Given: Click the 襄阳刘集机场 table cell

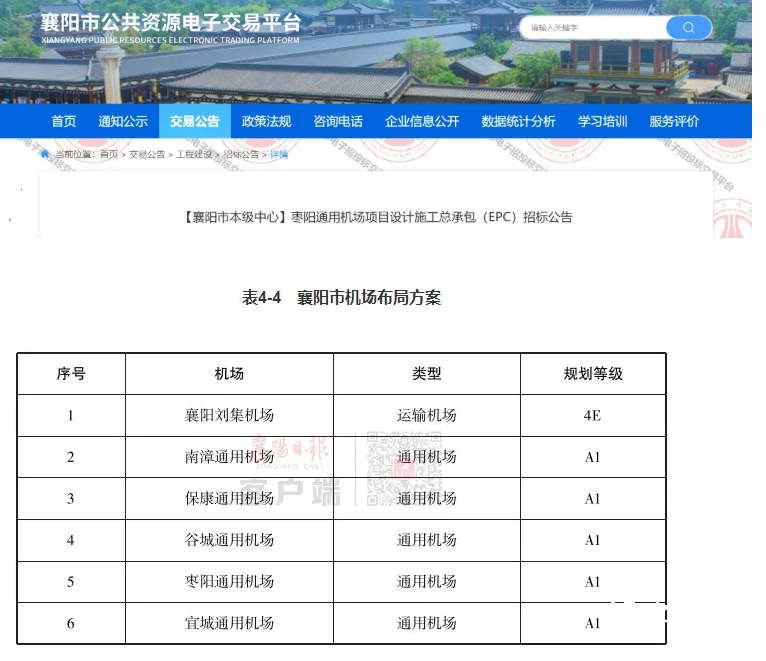Looking at the screenshot, I should [229, 415].
